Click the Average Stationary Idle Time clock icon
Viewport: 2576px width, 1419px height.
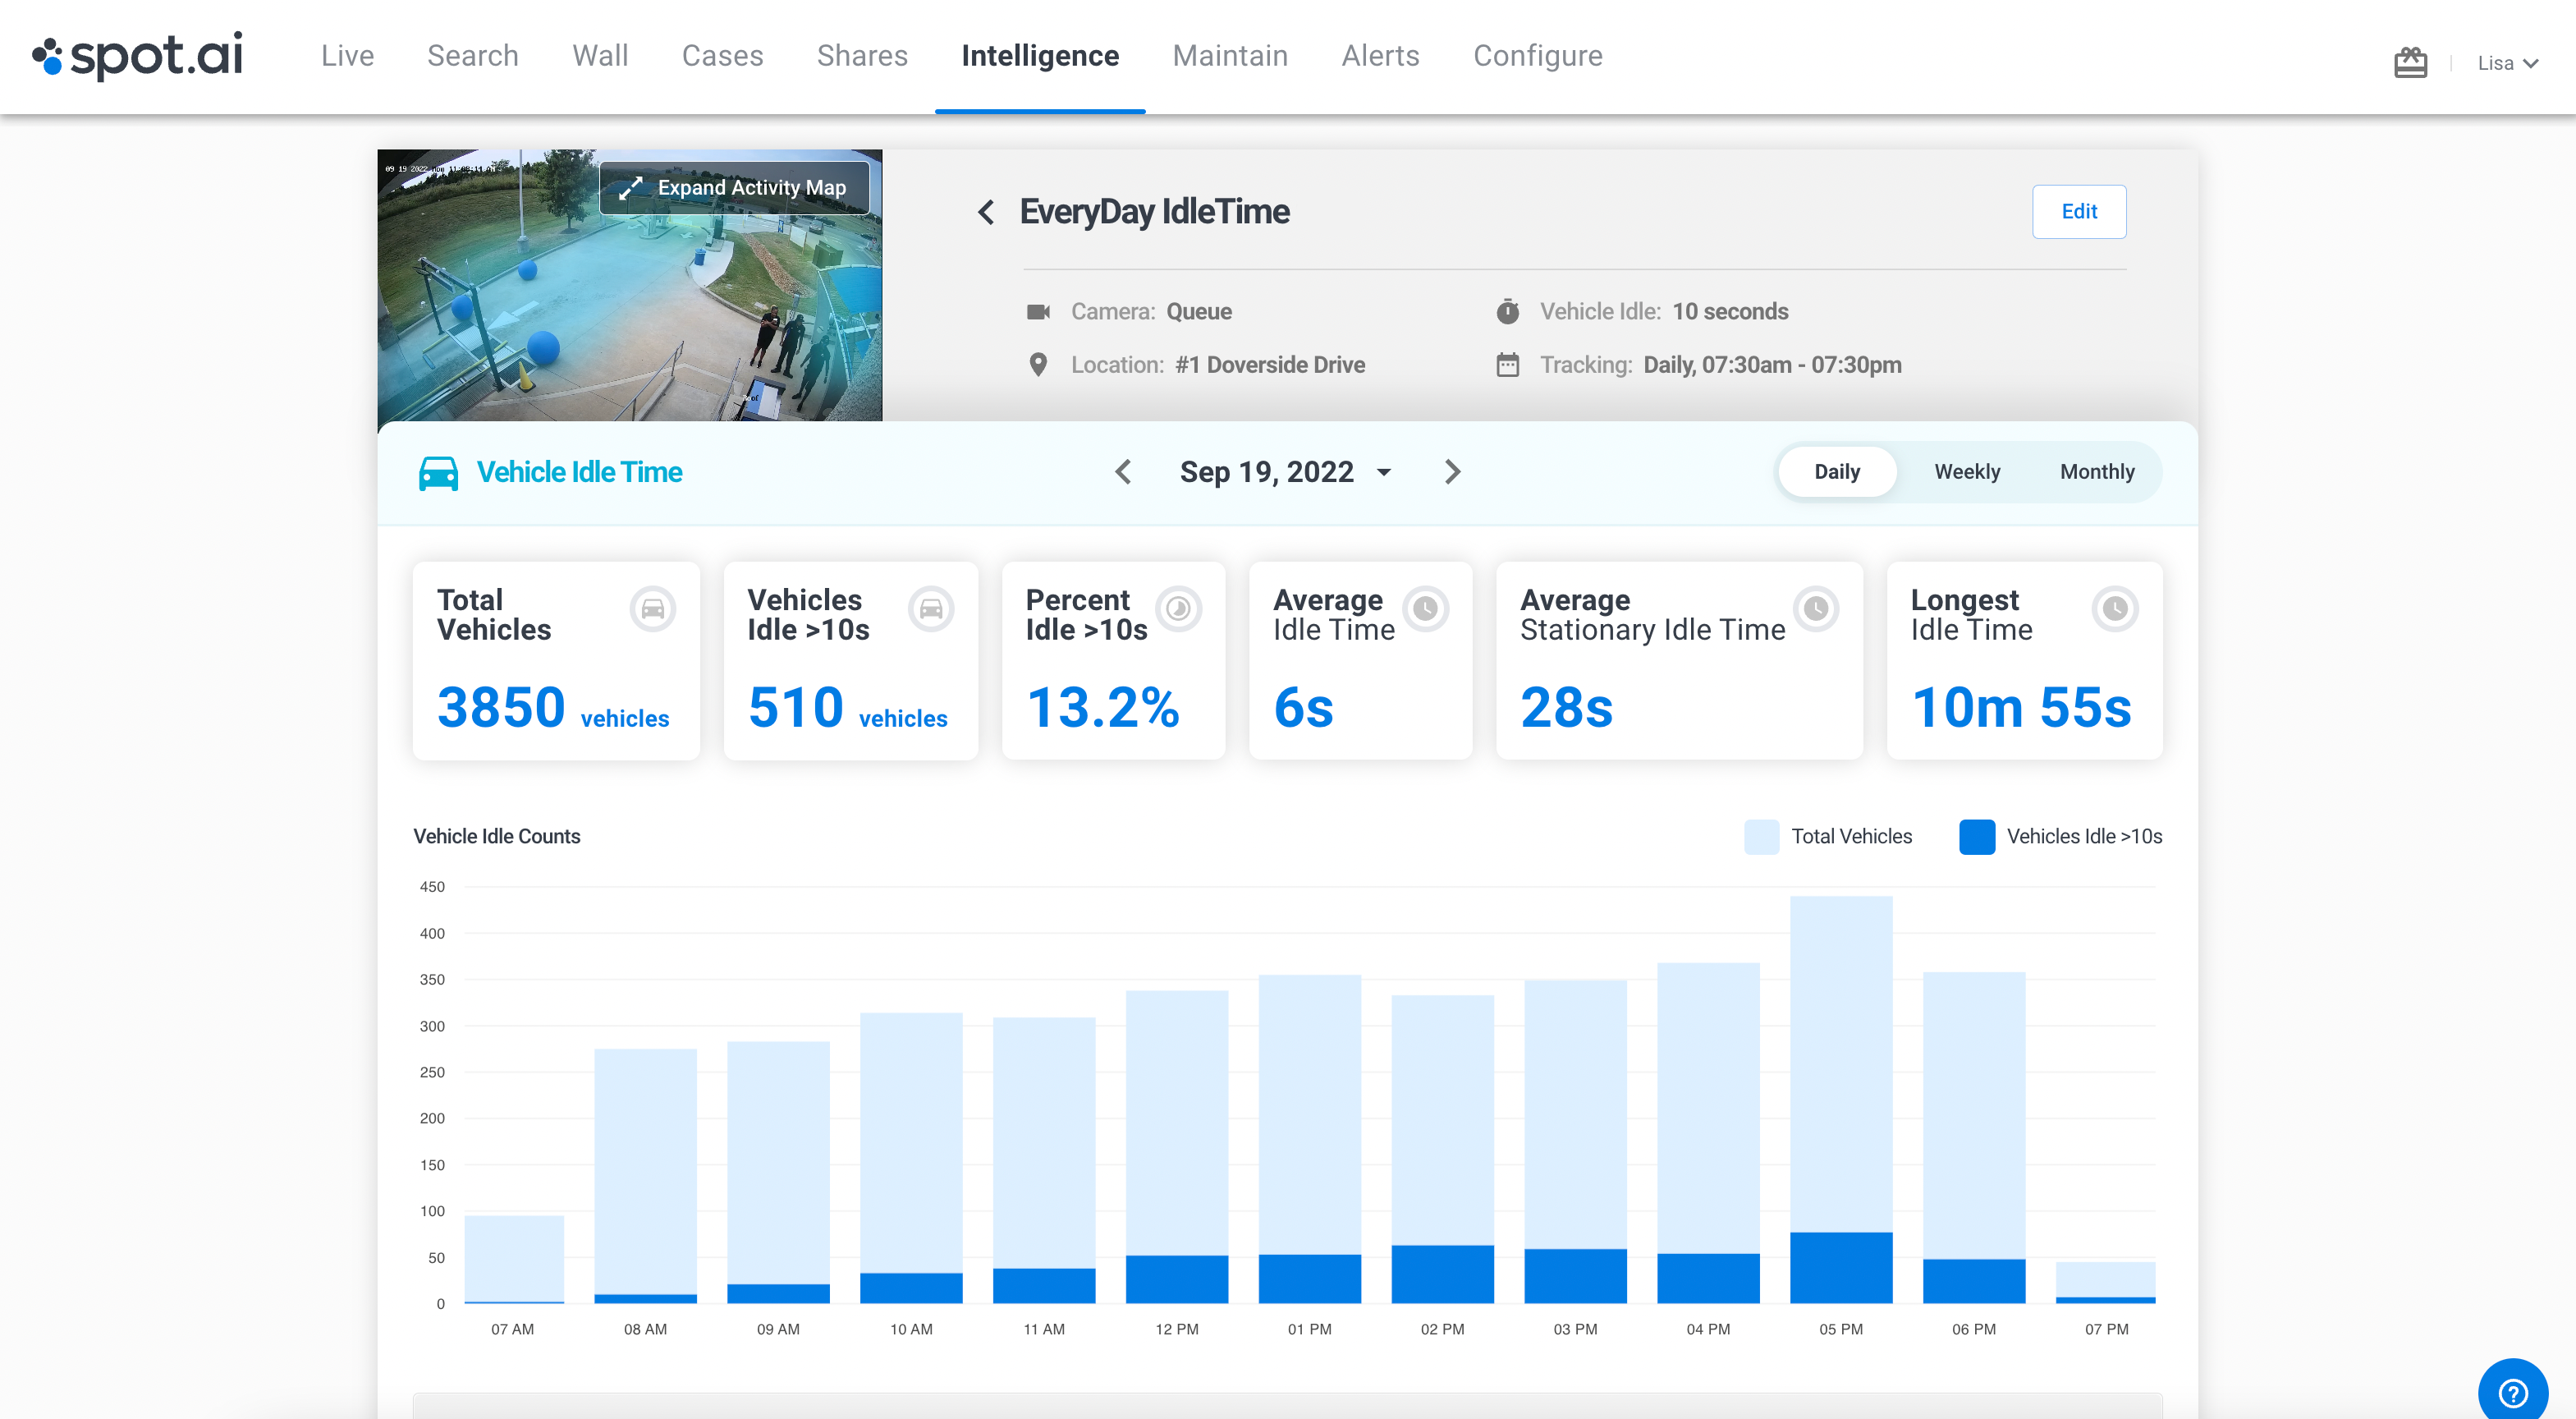[1816, 609]
